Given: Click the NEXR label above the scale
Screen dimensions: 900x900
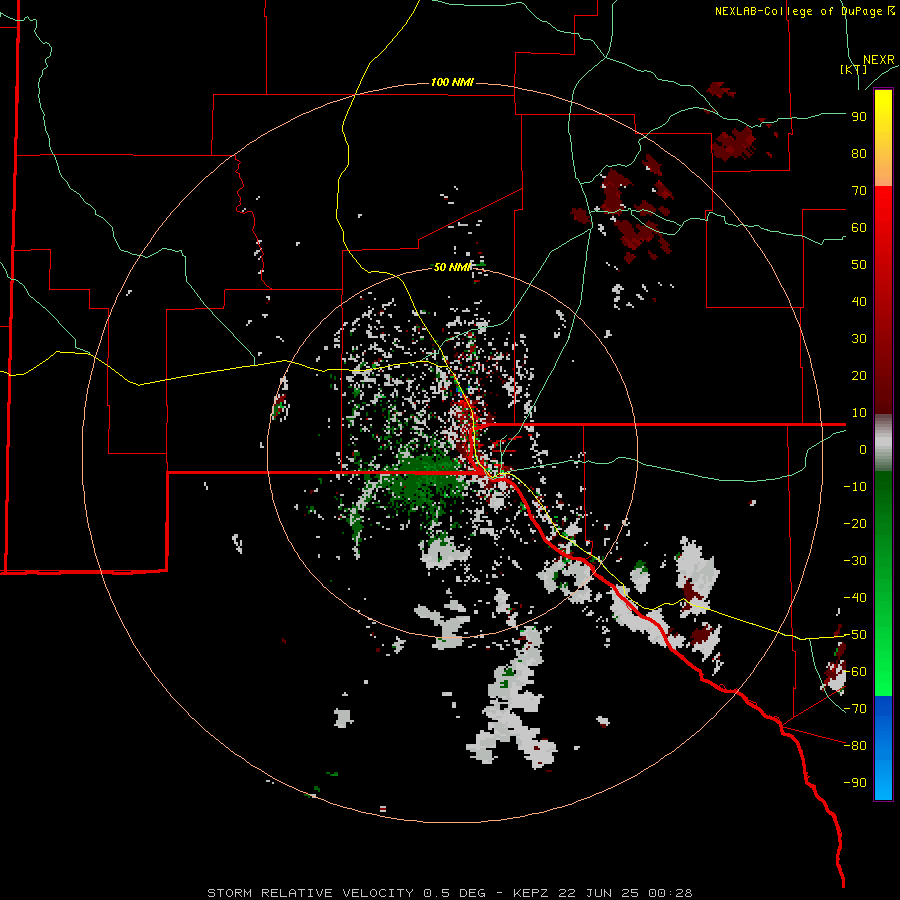Looking at the screenshot, I should coord(879,60).
